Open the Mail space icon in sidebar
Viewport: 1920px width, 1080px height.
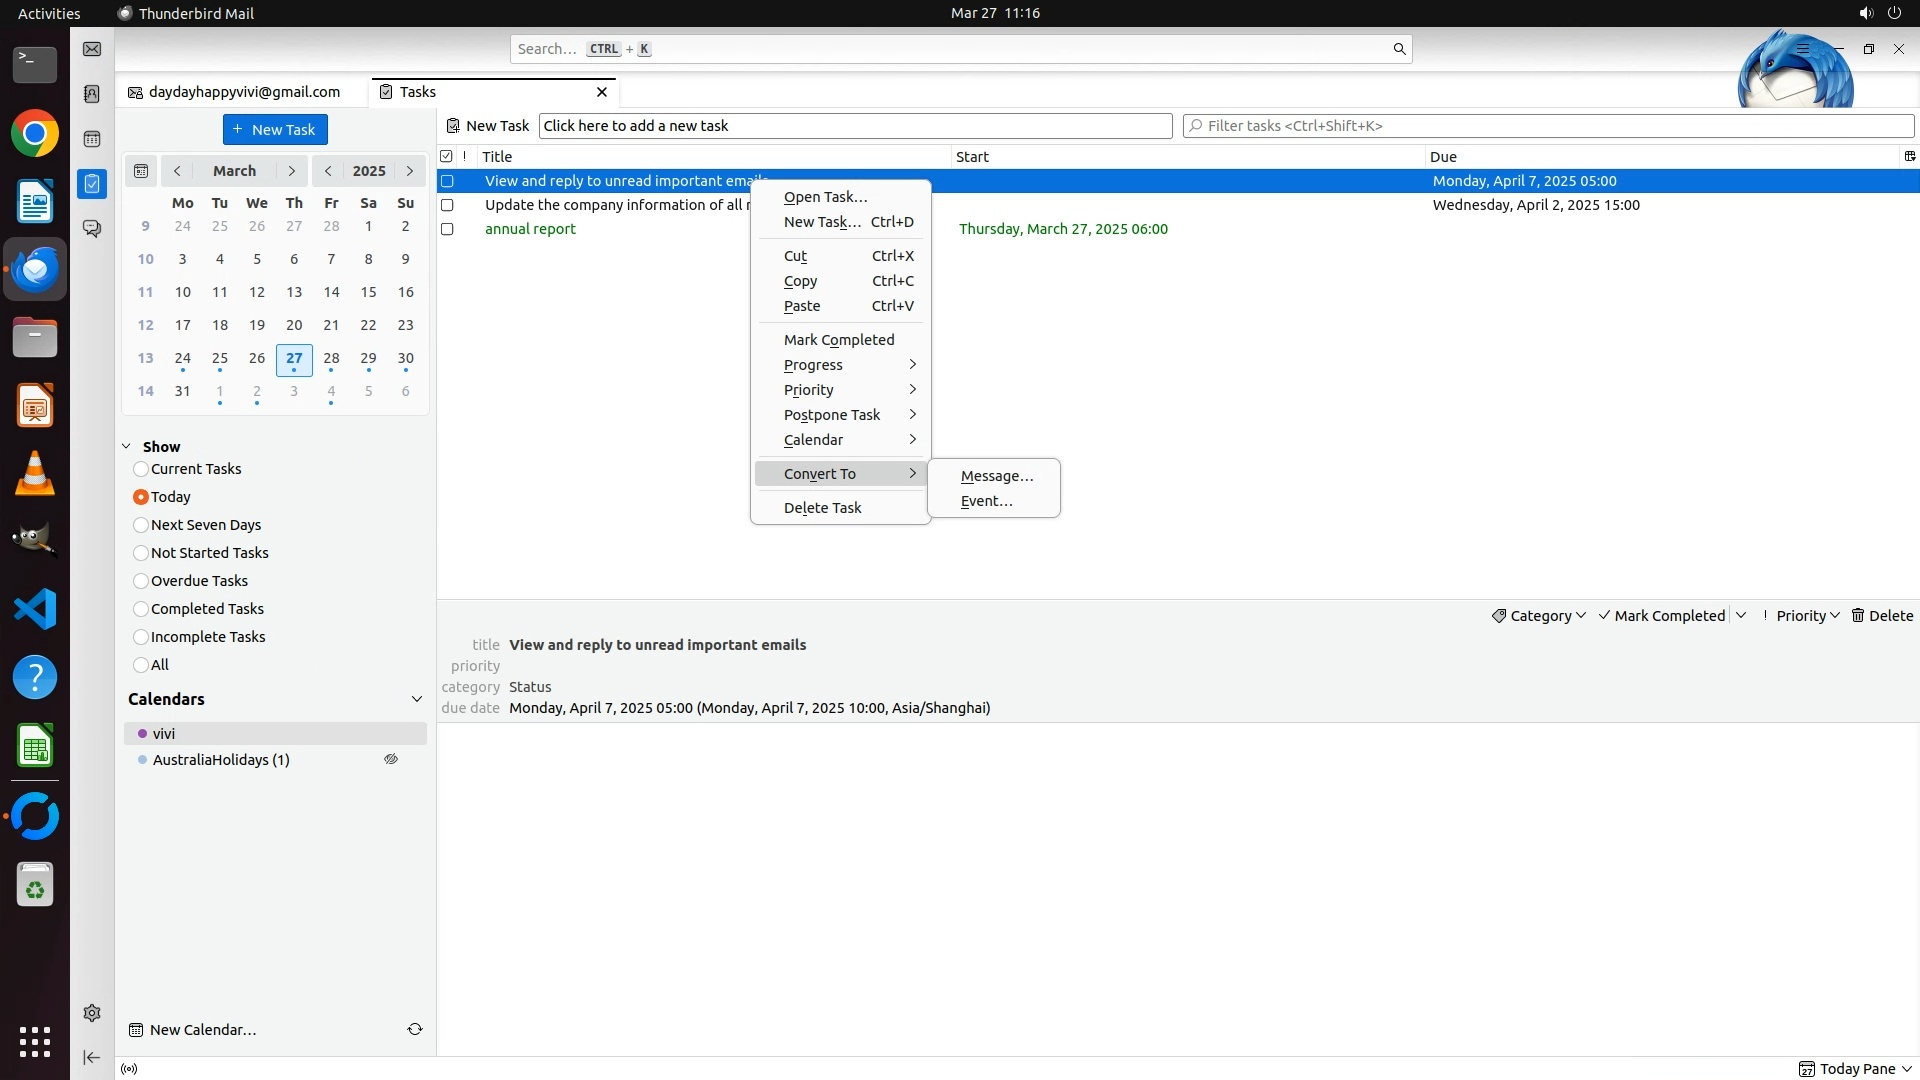point(92,49)
